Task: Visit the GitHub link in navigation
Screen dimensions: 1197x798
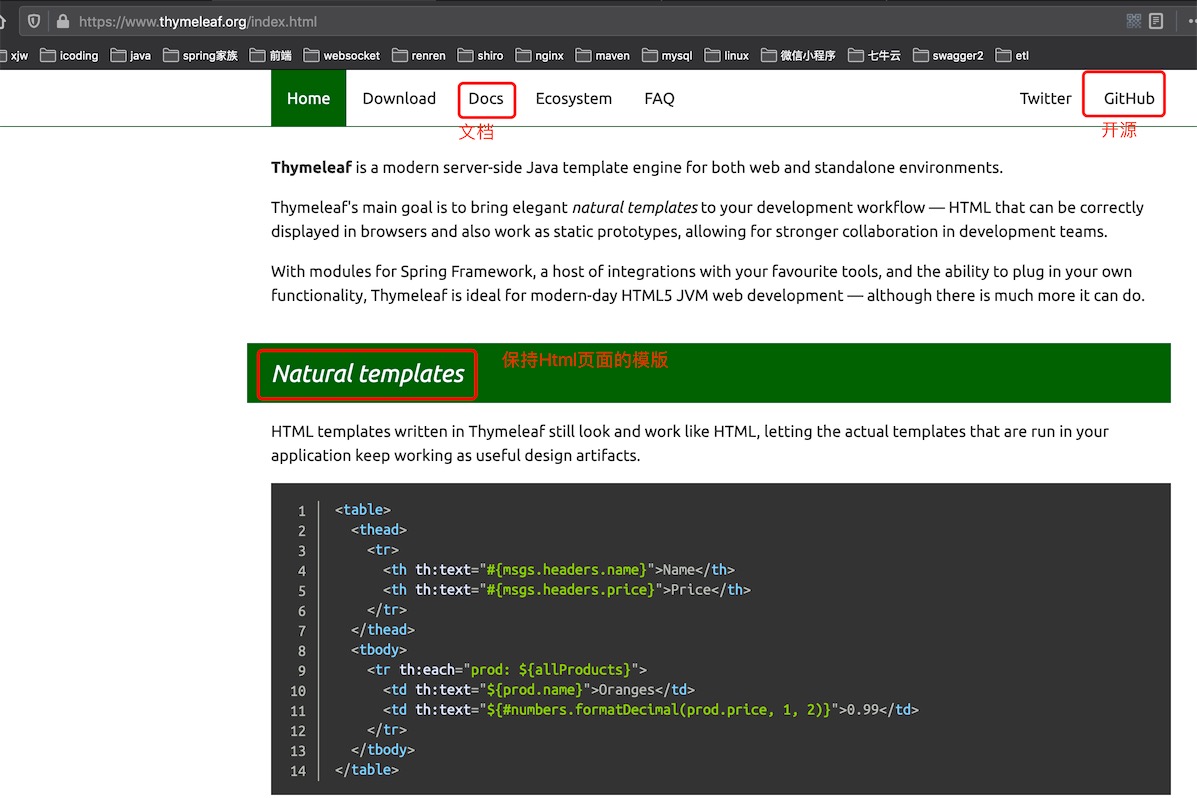Action: tap(1129, 99)
